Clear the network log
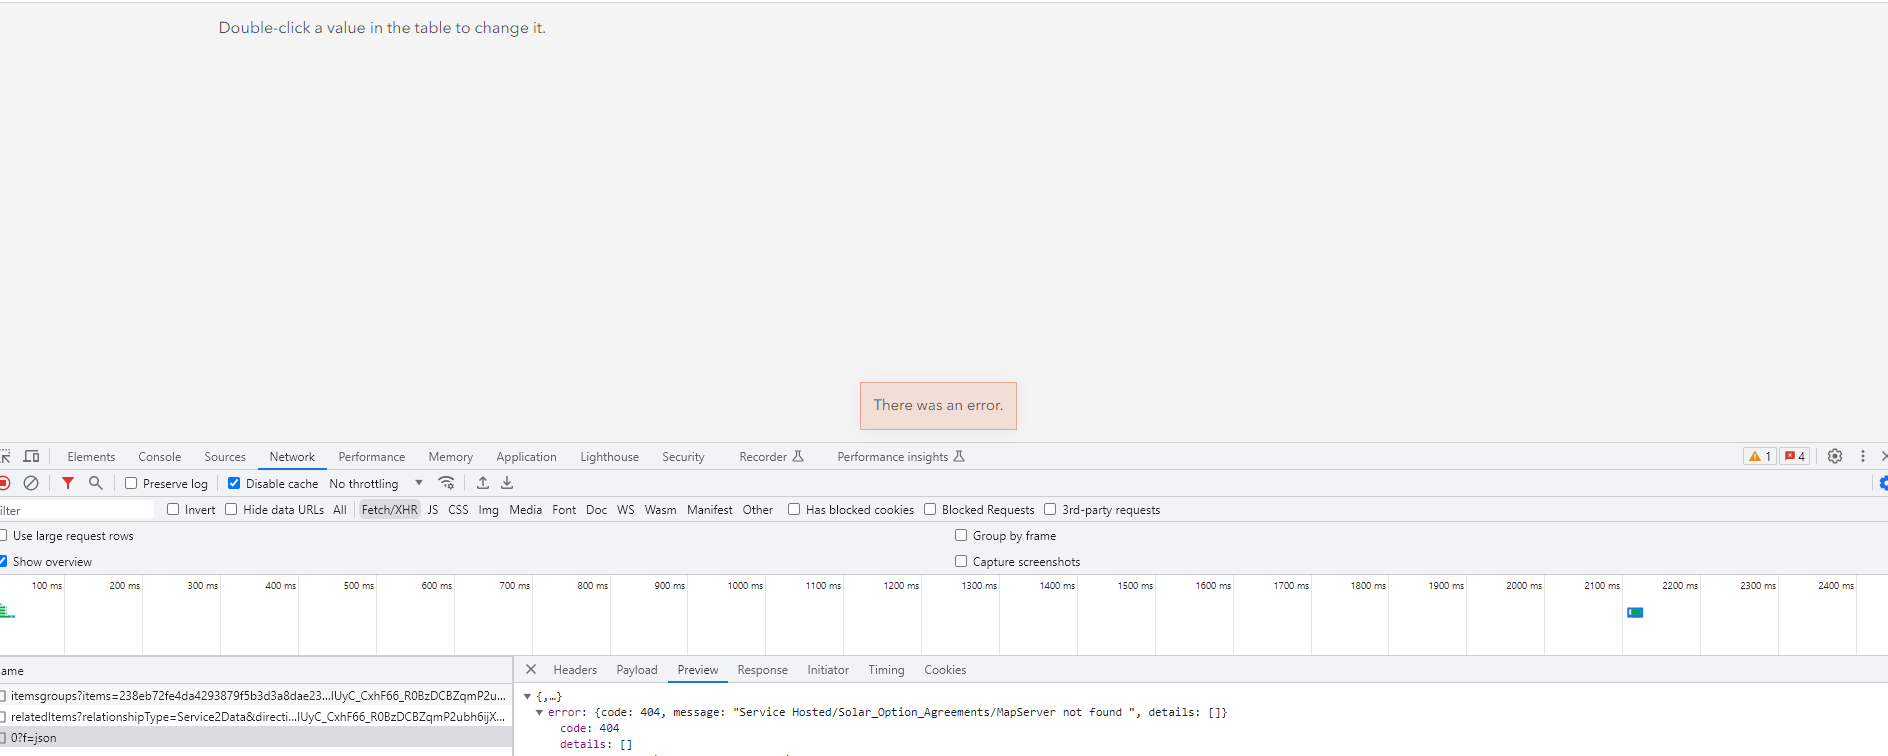This screenshot has height=756, width=1888. point(31,483)
